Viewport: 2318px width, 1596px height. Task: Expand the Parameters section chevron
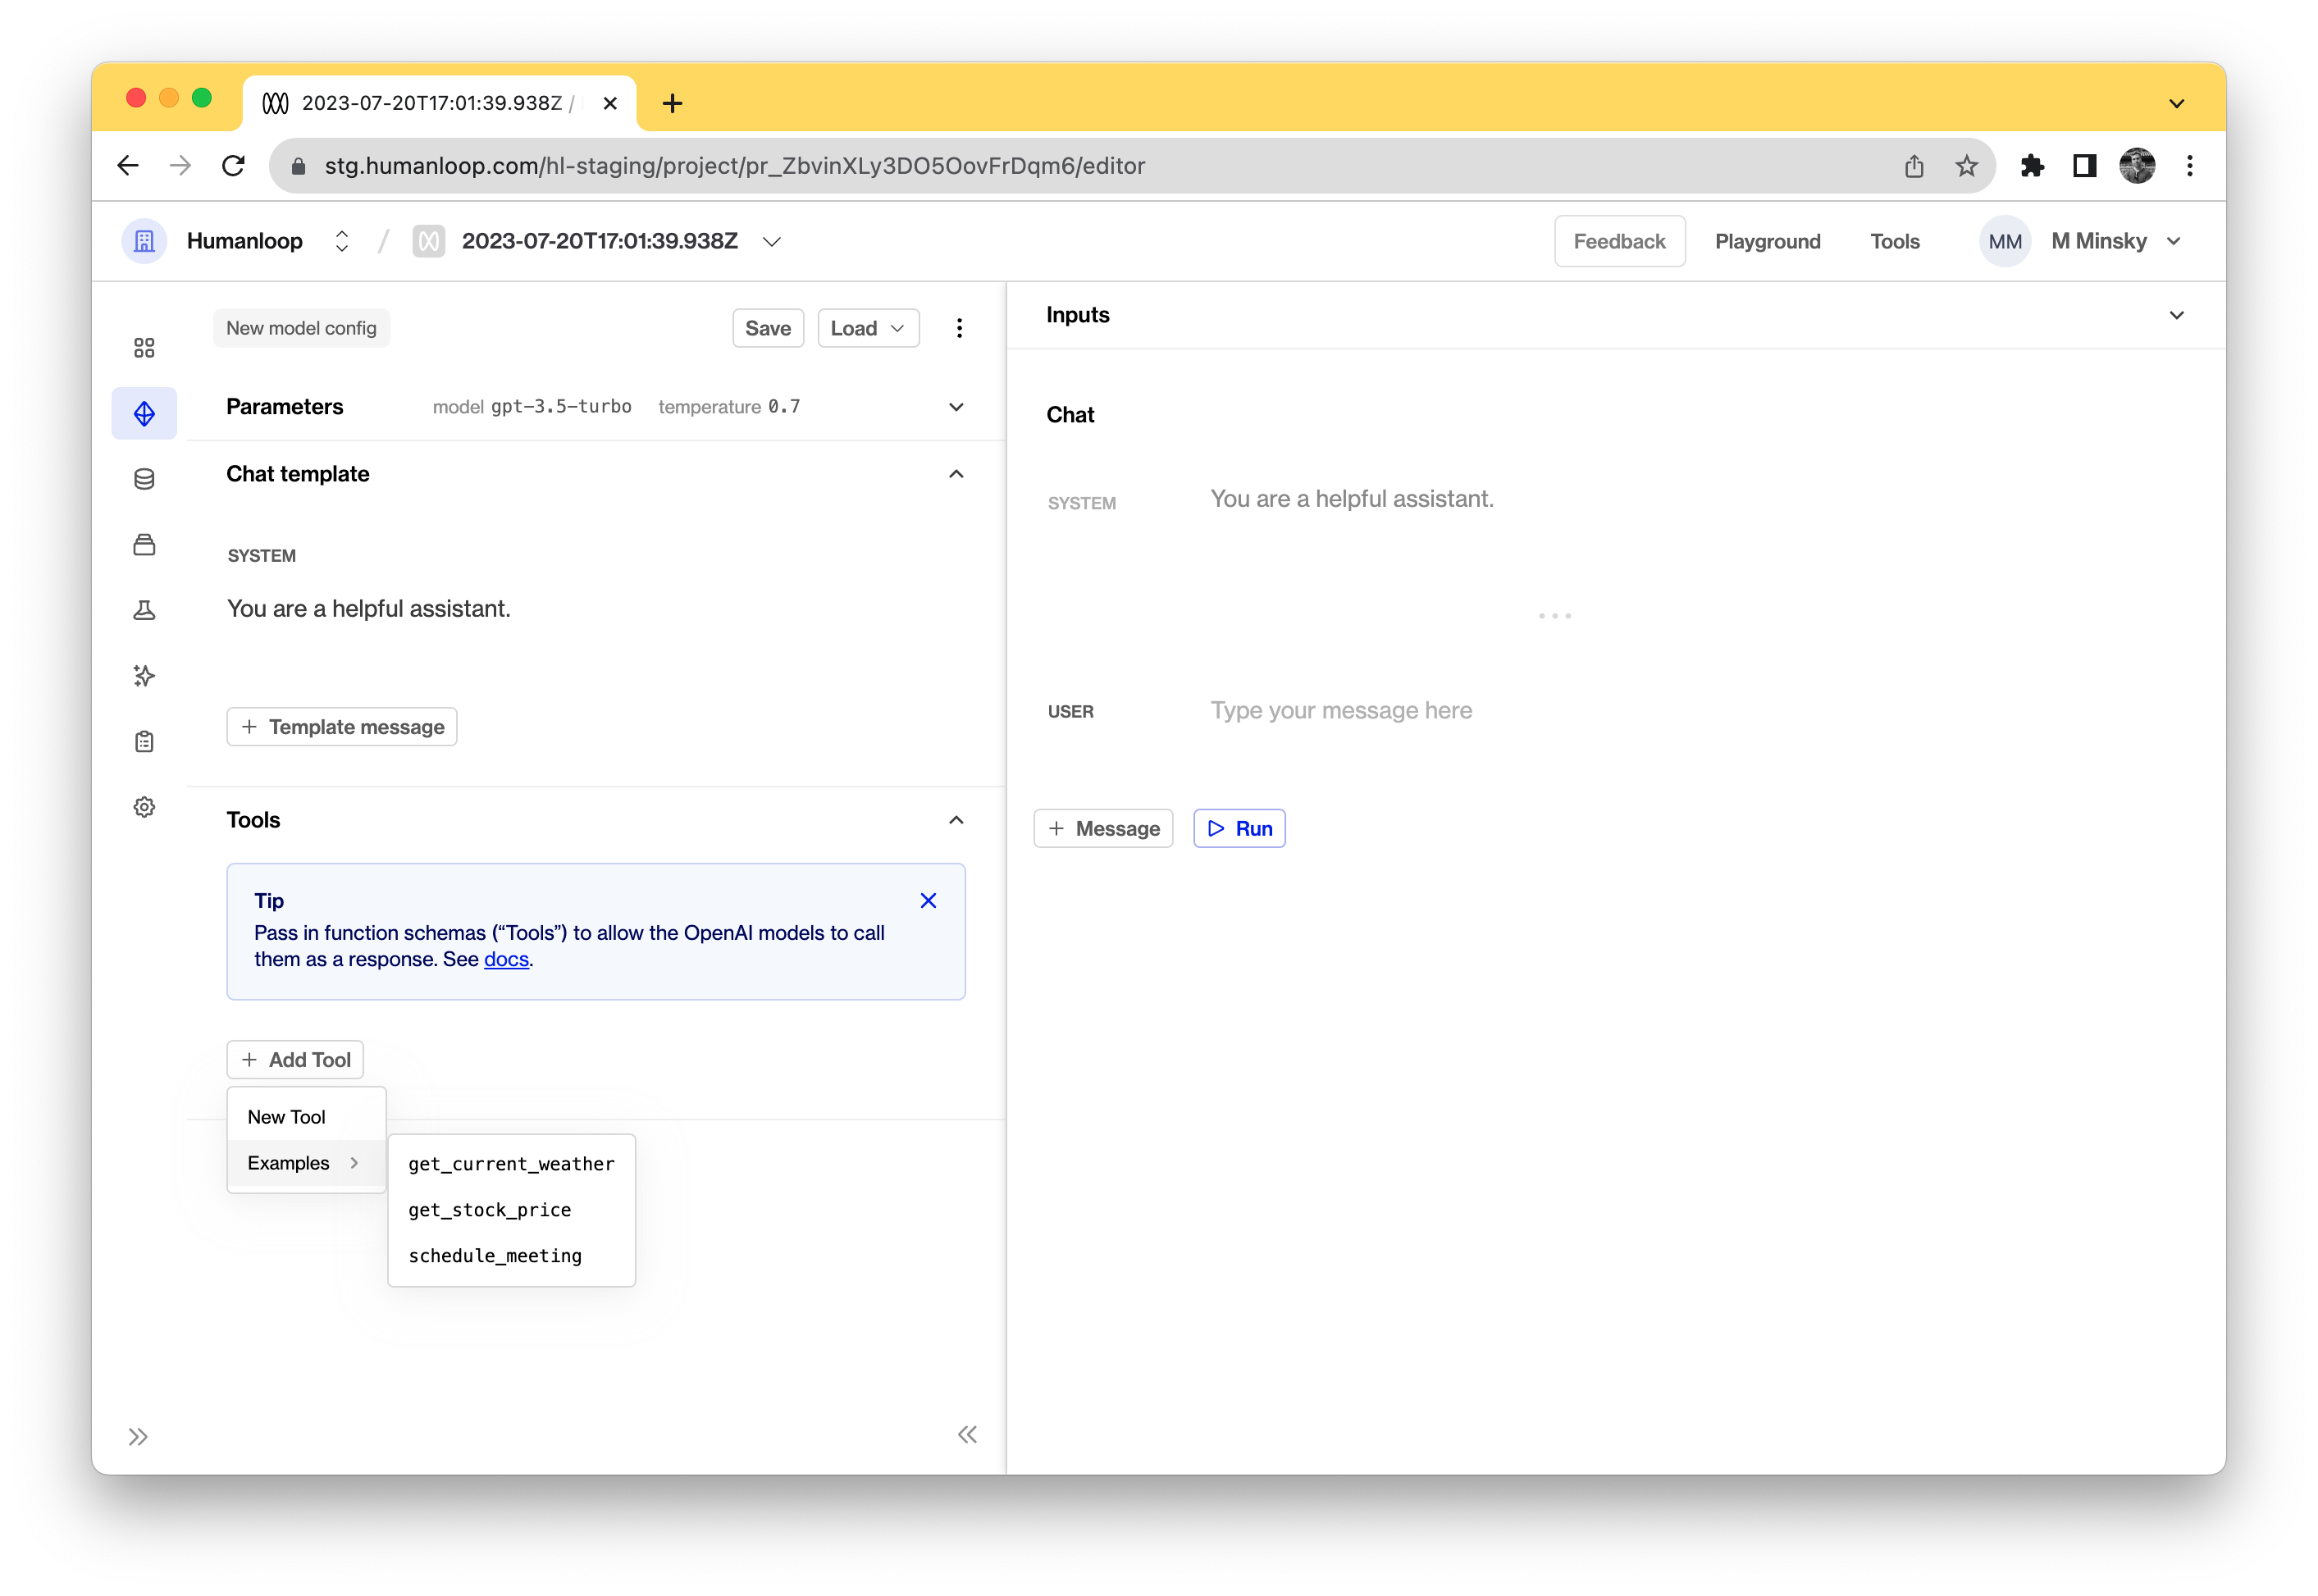pos(956,407)
